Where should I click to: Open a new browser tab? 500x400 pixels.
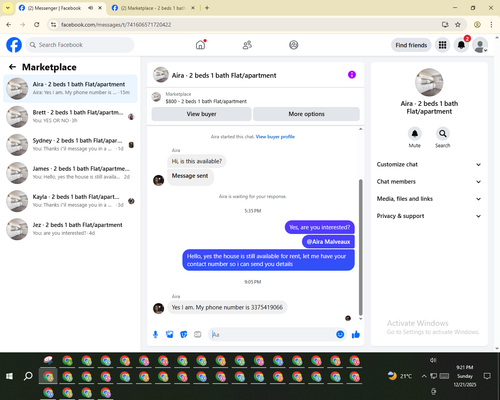(207, 8)
